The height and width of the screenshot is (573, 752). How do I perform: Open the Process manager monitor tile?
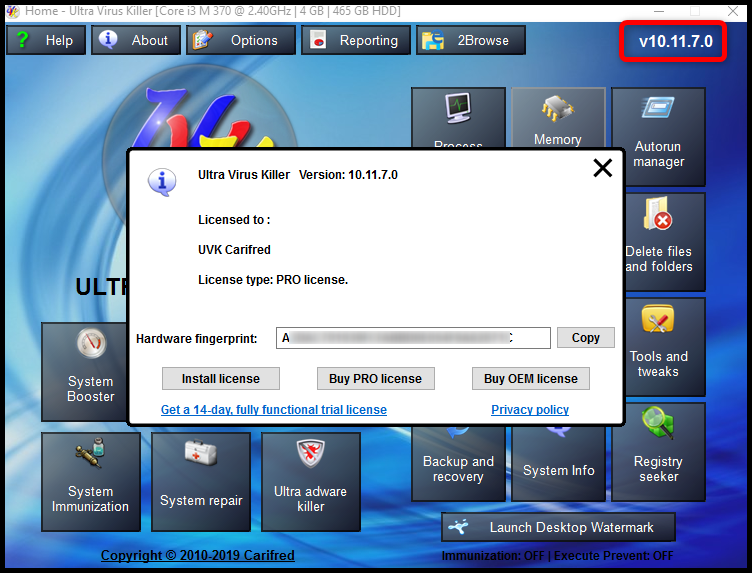[458, 118]
